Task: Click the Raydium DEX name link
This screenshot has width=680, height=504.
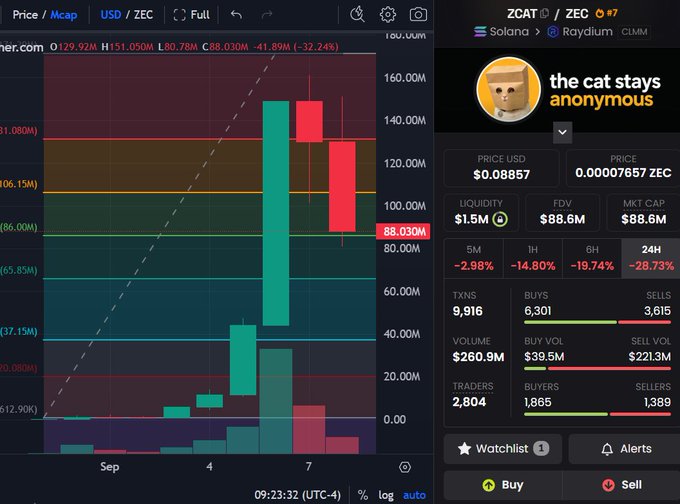Action: (588, 32)
